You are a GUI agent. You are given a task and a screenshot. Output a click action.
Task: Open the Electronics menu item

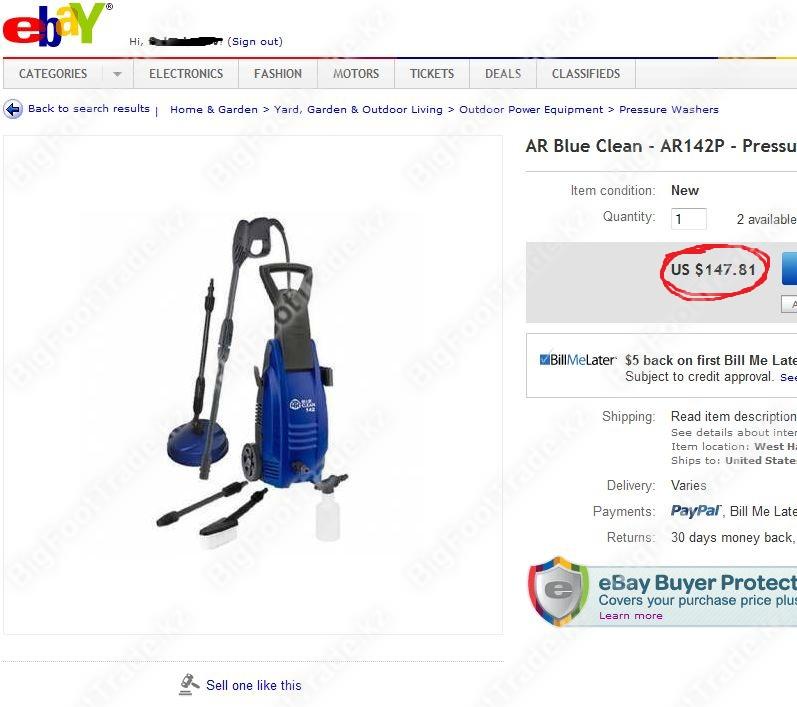click(x=186, y=74)
